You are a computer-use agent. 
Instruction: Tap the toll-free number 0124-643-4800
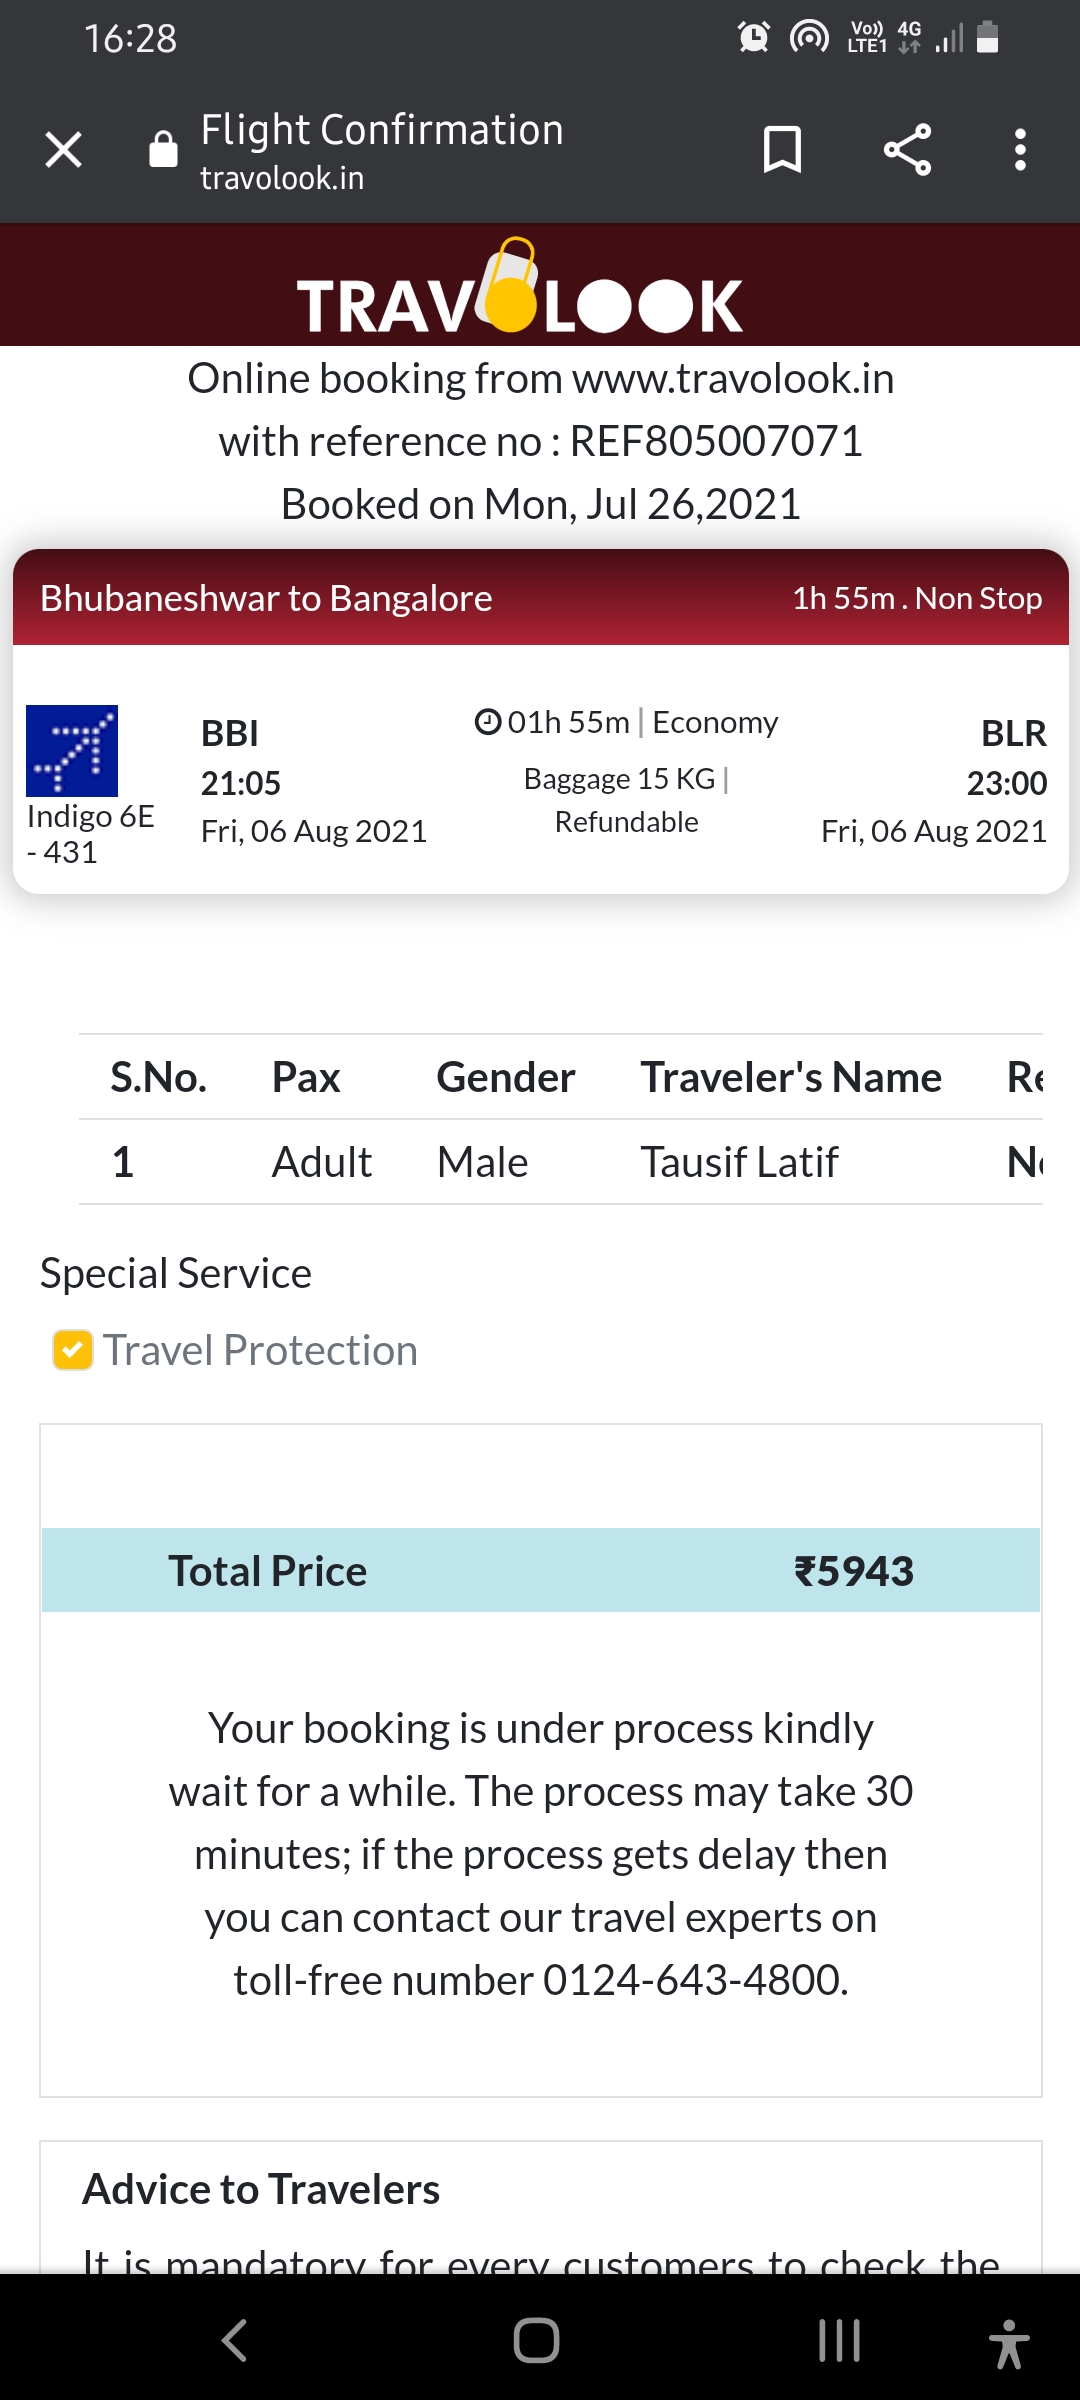click(694, 1980)
